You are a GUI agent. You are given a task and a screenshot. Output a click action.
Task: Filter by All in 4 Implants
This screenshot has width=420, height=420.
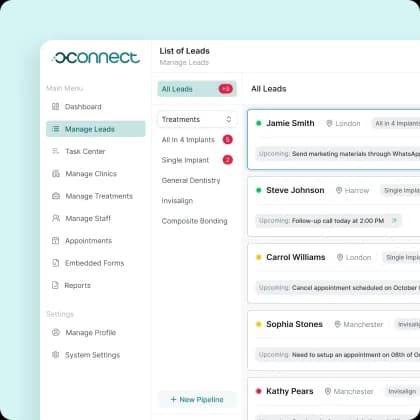tap(197, 140)
